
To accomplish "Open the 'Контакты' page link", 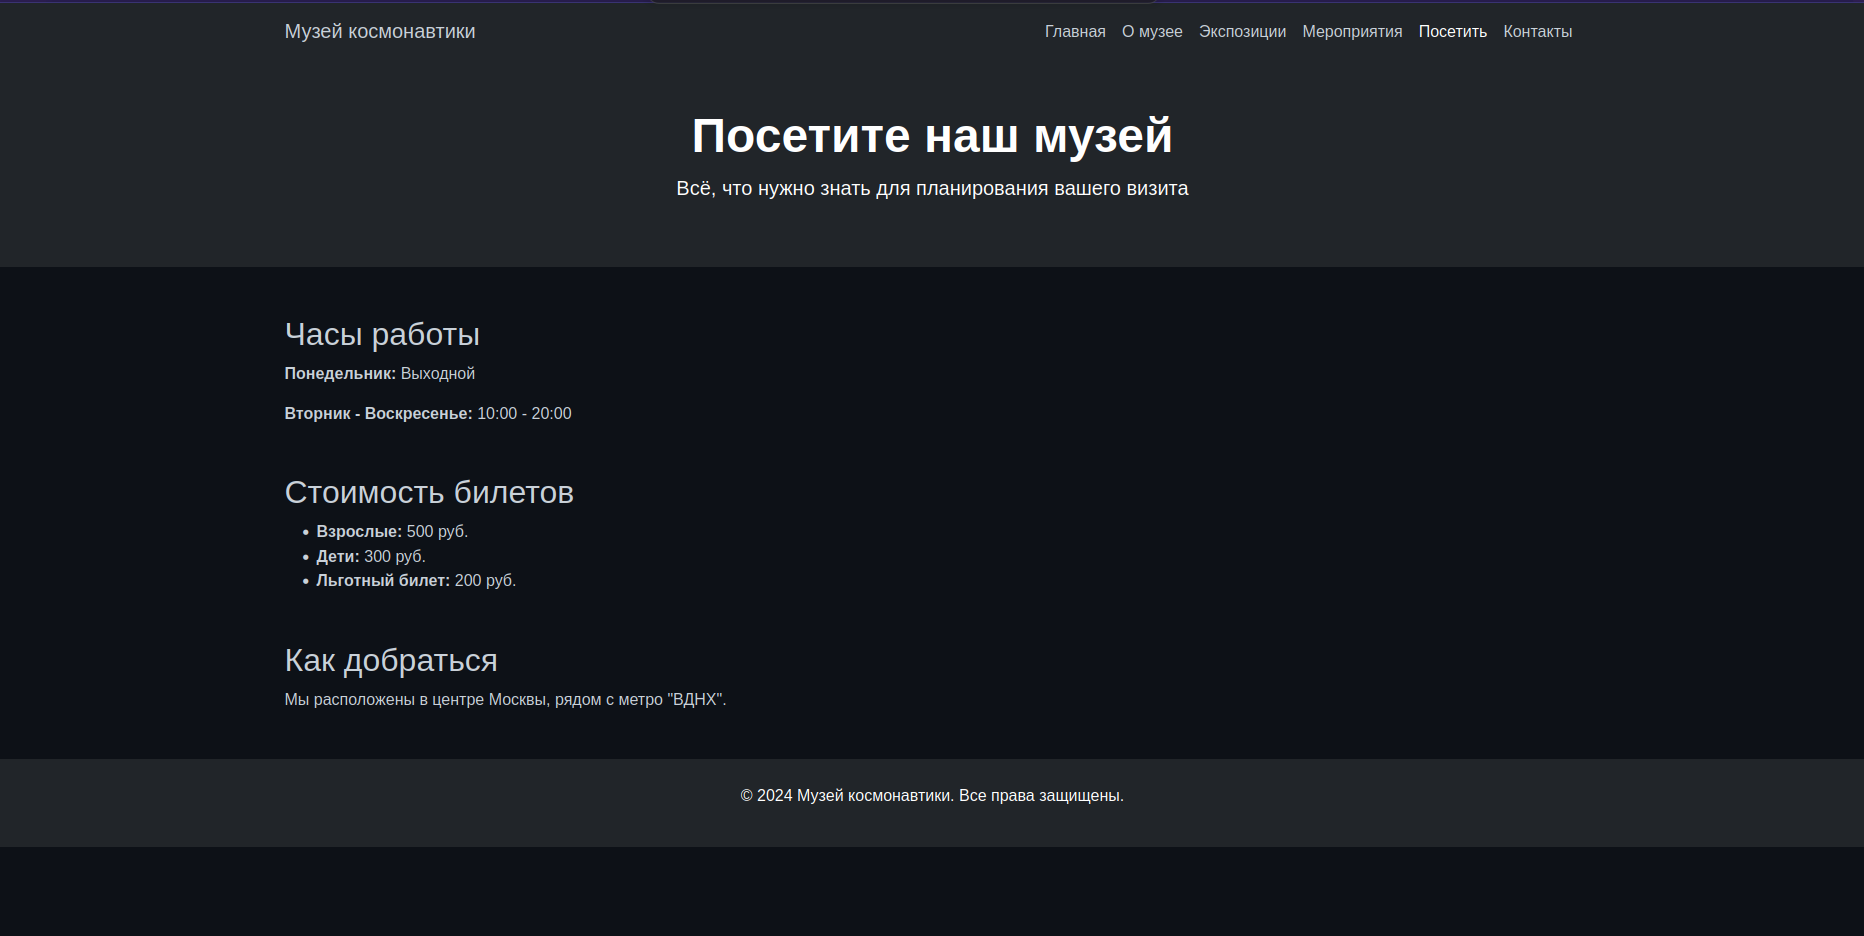I will (1537, 32).
